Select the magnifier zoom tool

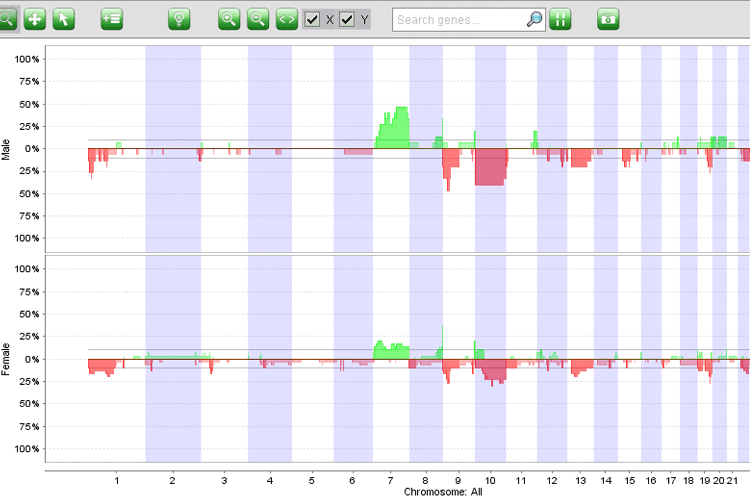8,19
